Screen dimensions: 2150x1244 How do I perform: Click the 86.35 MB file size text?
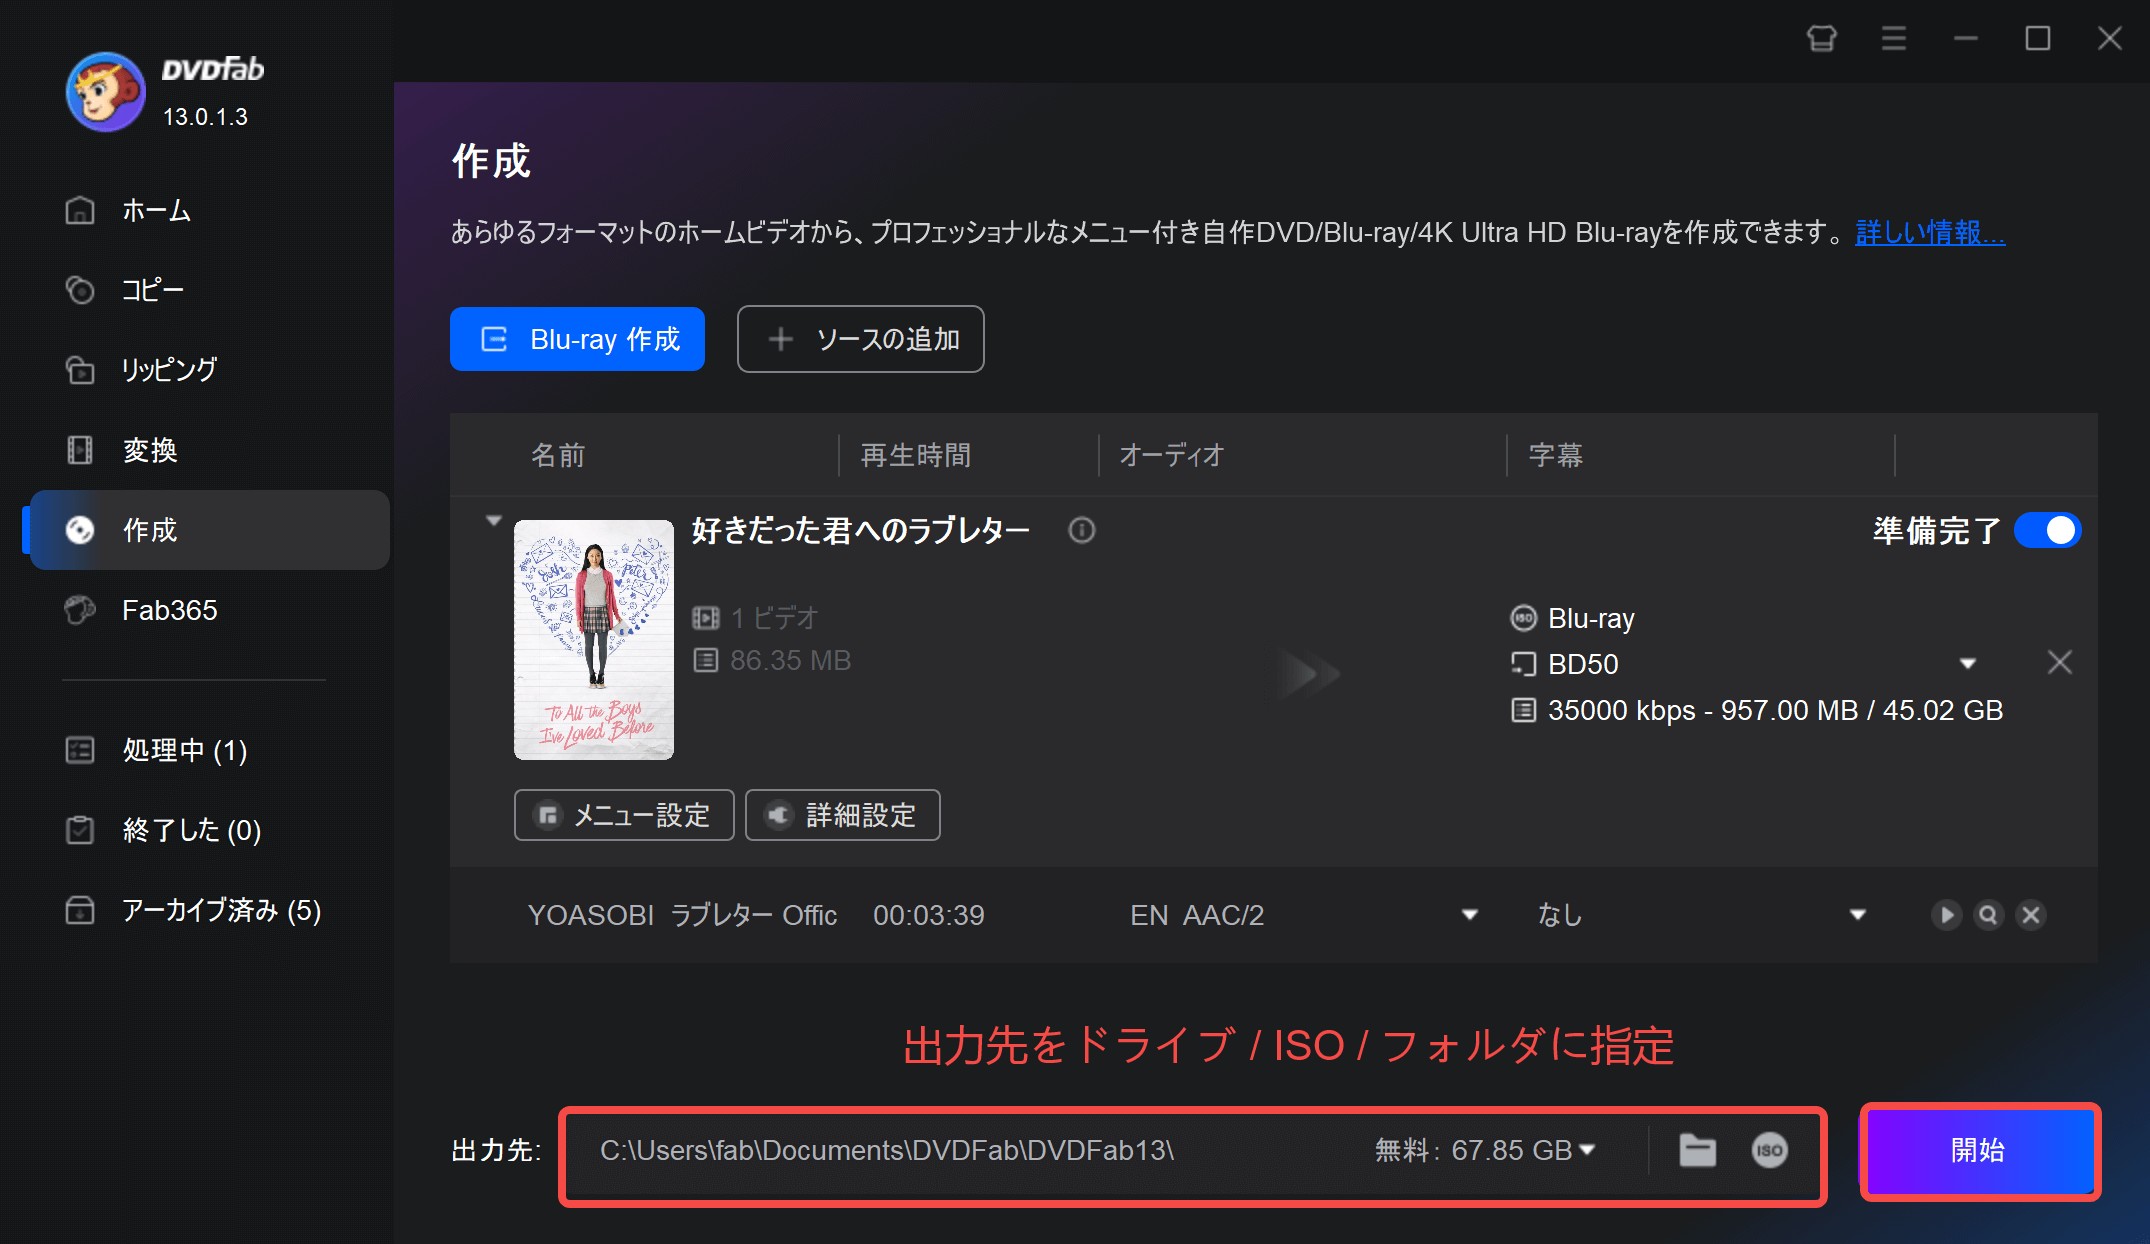pyautogui.click(x=790, y=660)
